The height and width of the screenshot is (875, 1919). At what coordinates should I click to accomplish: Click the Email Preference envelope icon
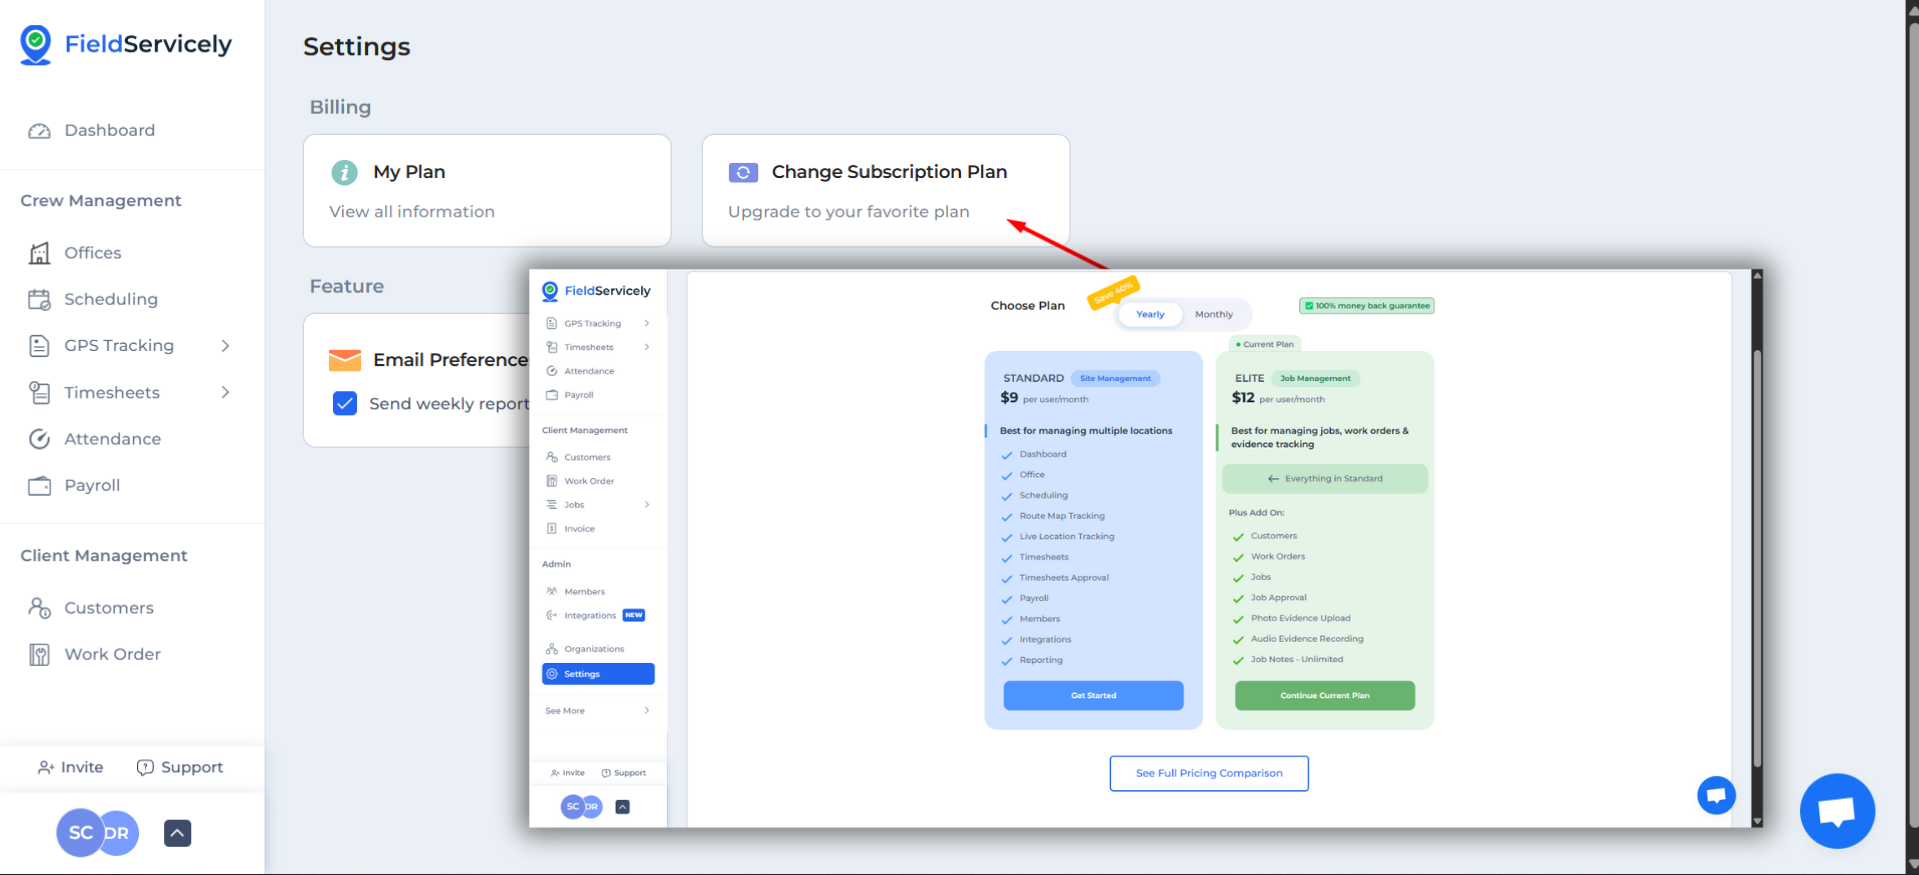point(345,360)
